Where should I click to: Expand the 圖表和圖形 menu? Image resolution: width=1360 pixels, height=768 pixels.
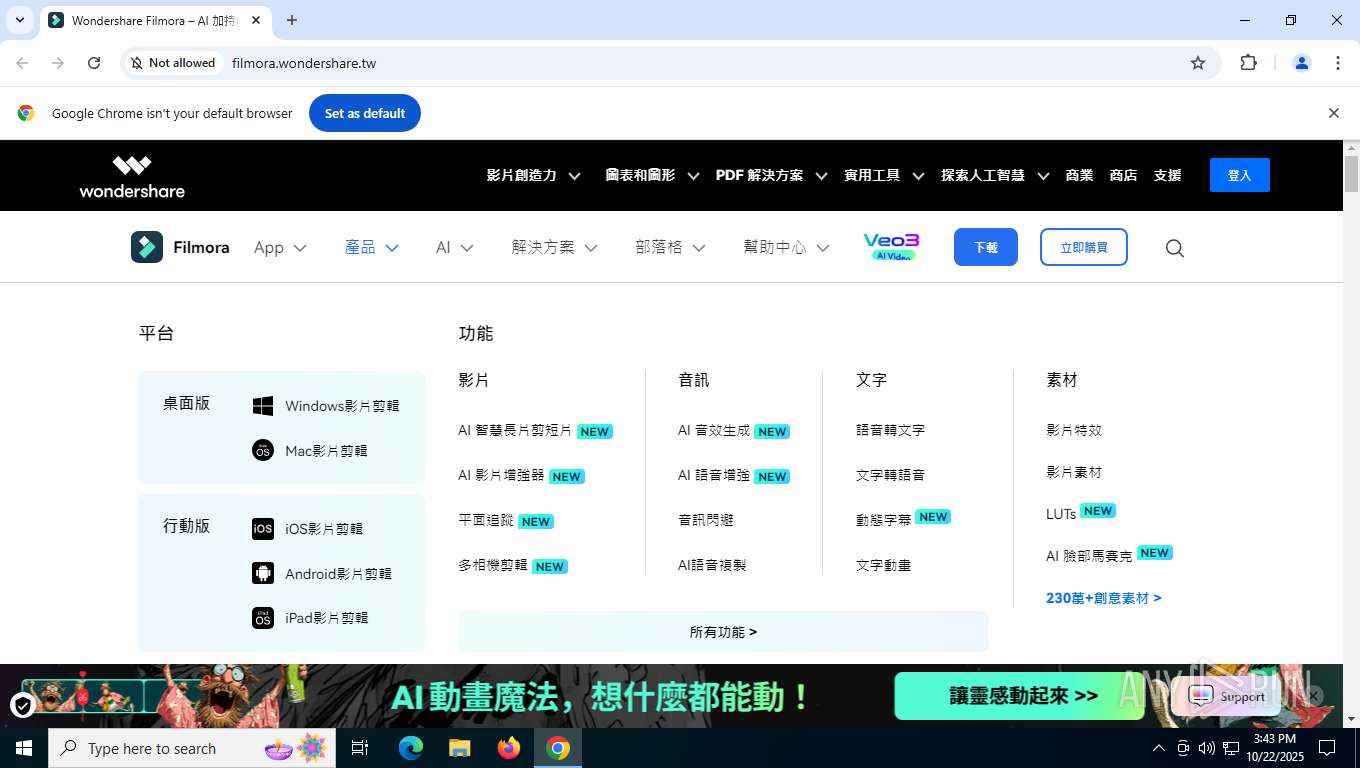click(x=652, y=175)
